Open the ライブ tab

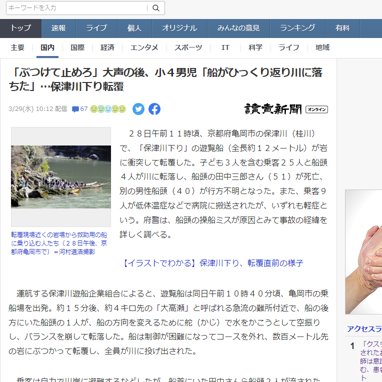(x=96, y=28)
